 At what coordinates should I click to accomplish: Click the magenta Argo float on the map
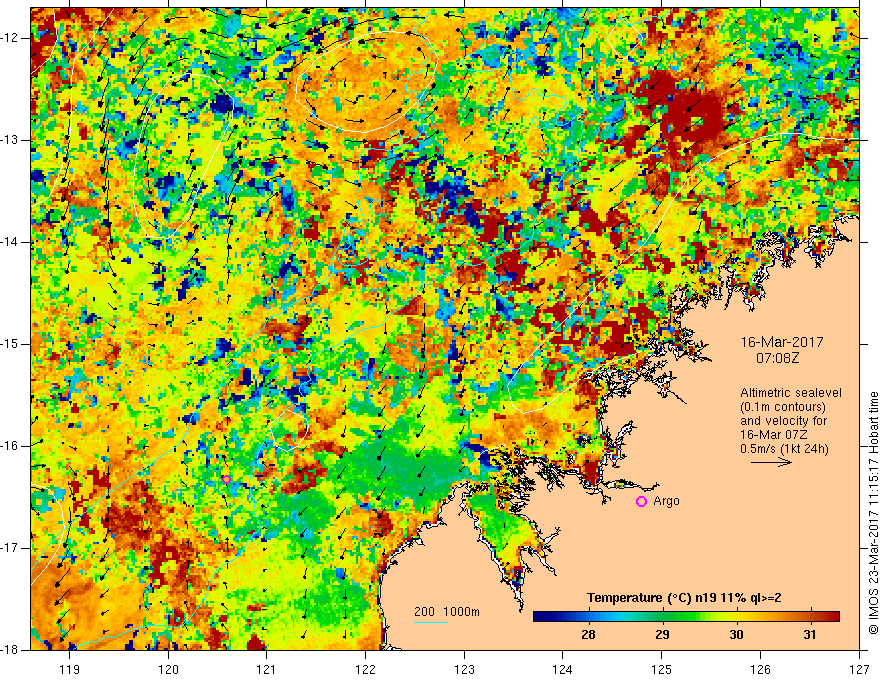226,479
